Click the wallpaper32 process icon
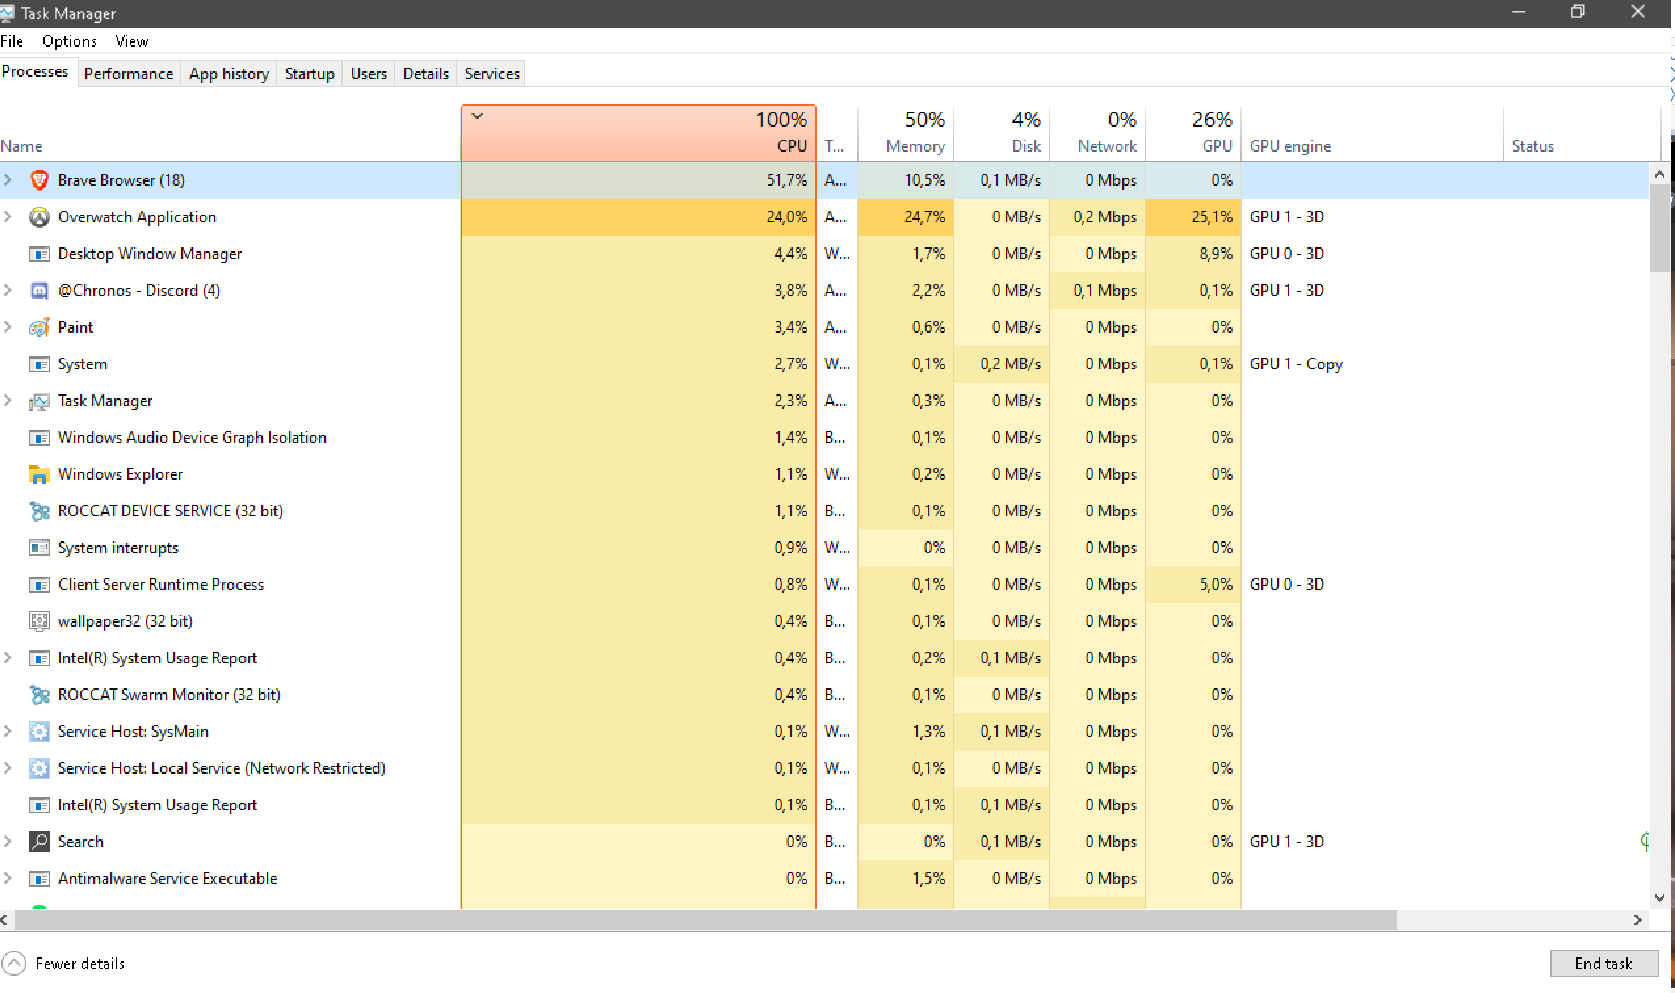 tap(39, 621)
